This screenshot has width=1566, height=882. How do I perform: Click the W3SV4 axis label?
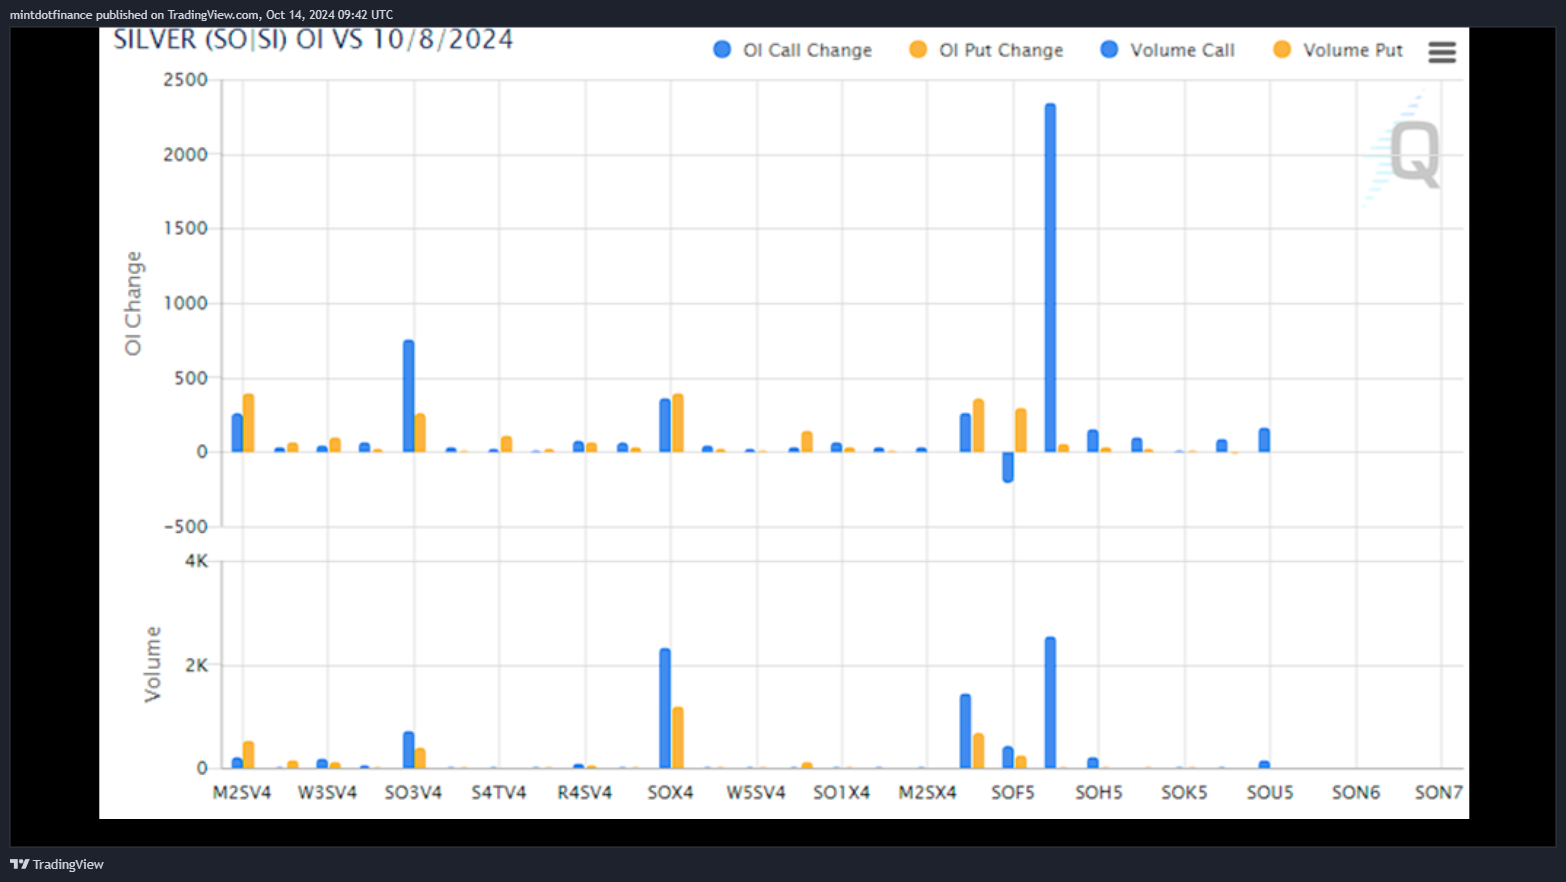coord(327,792)
